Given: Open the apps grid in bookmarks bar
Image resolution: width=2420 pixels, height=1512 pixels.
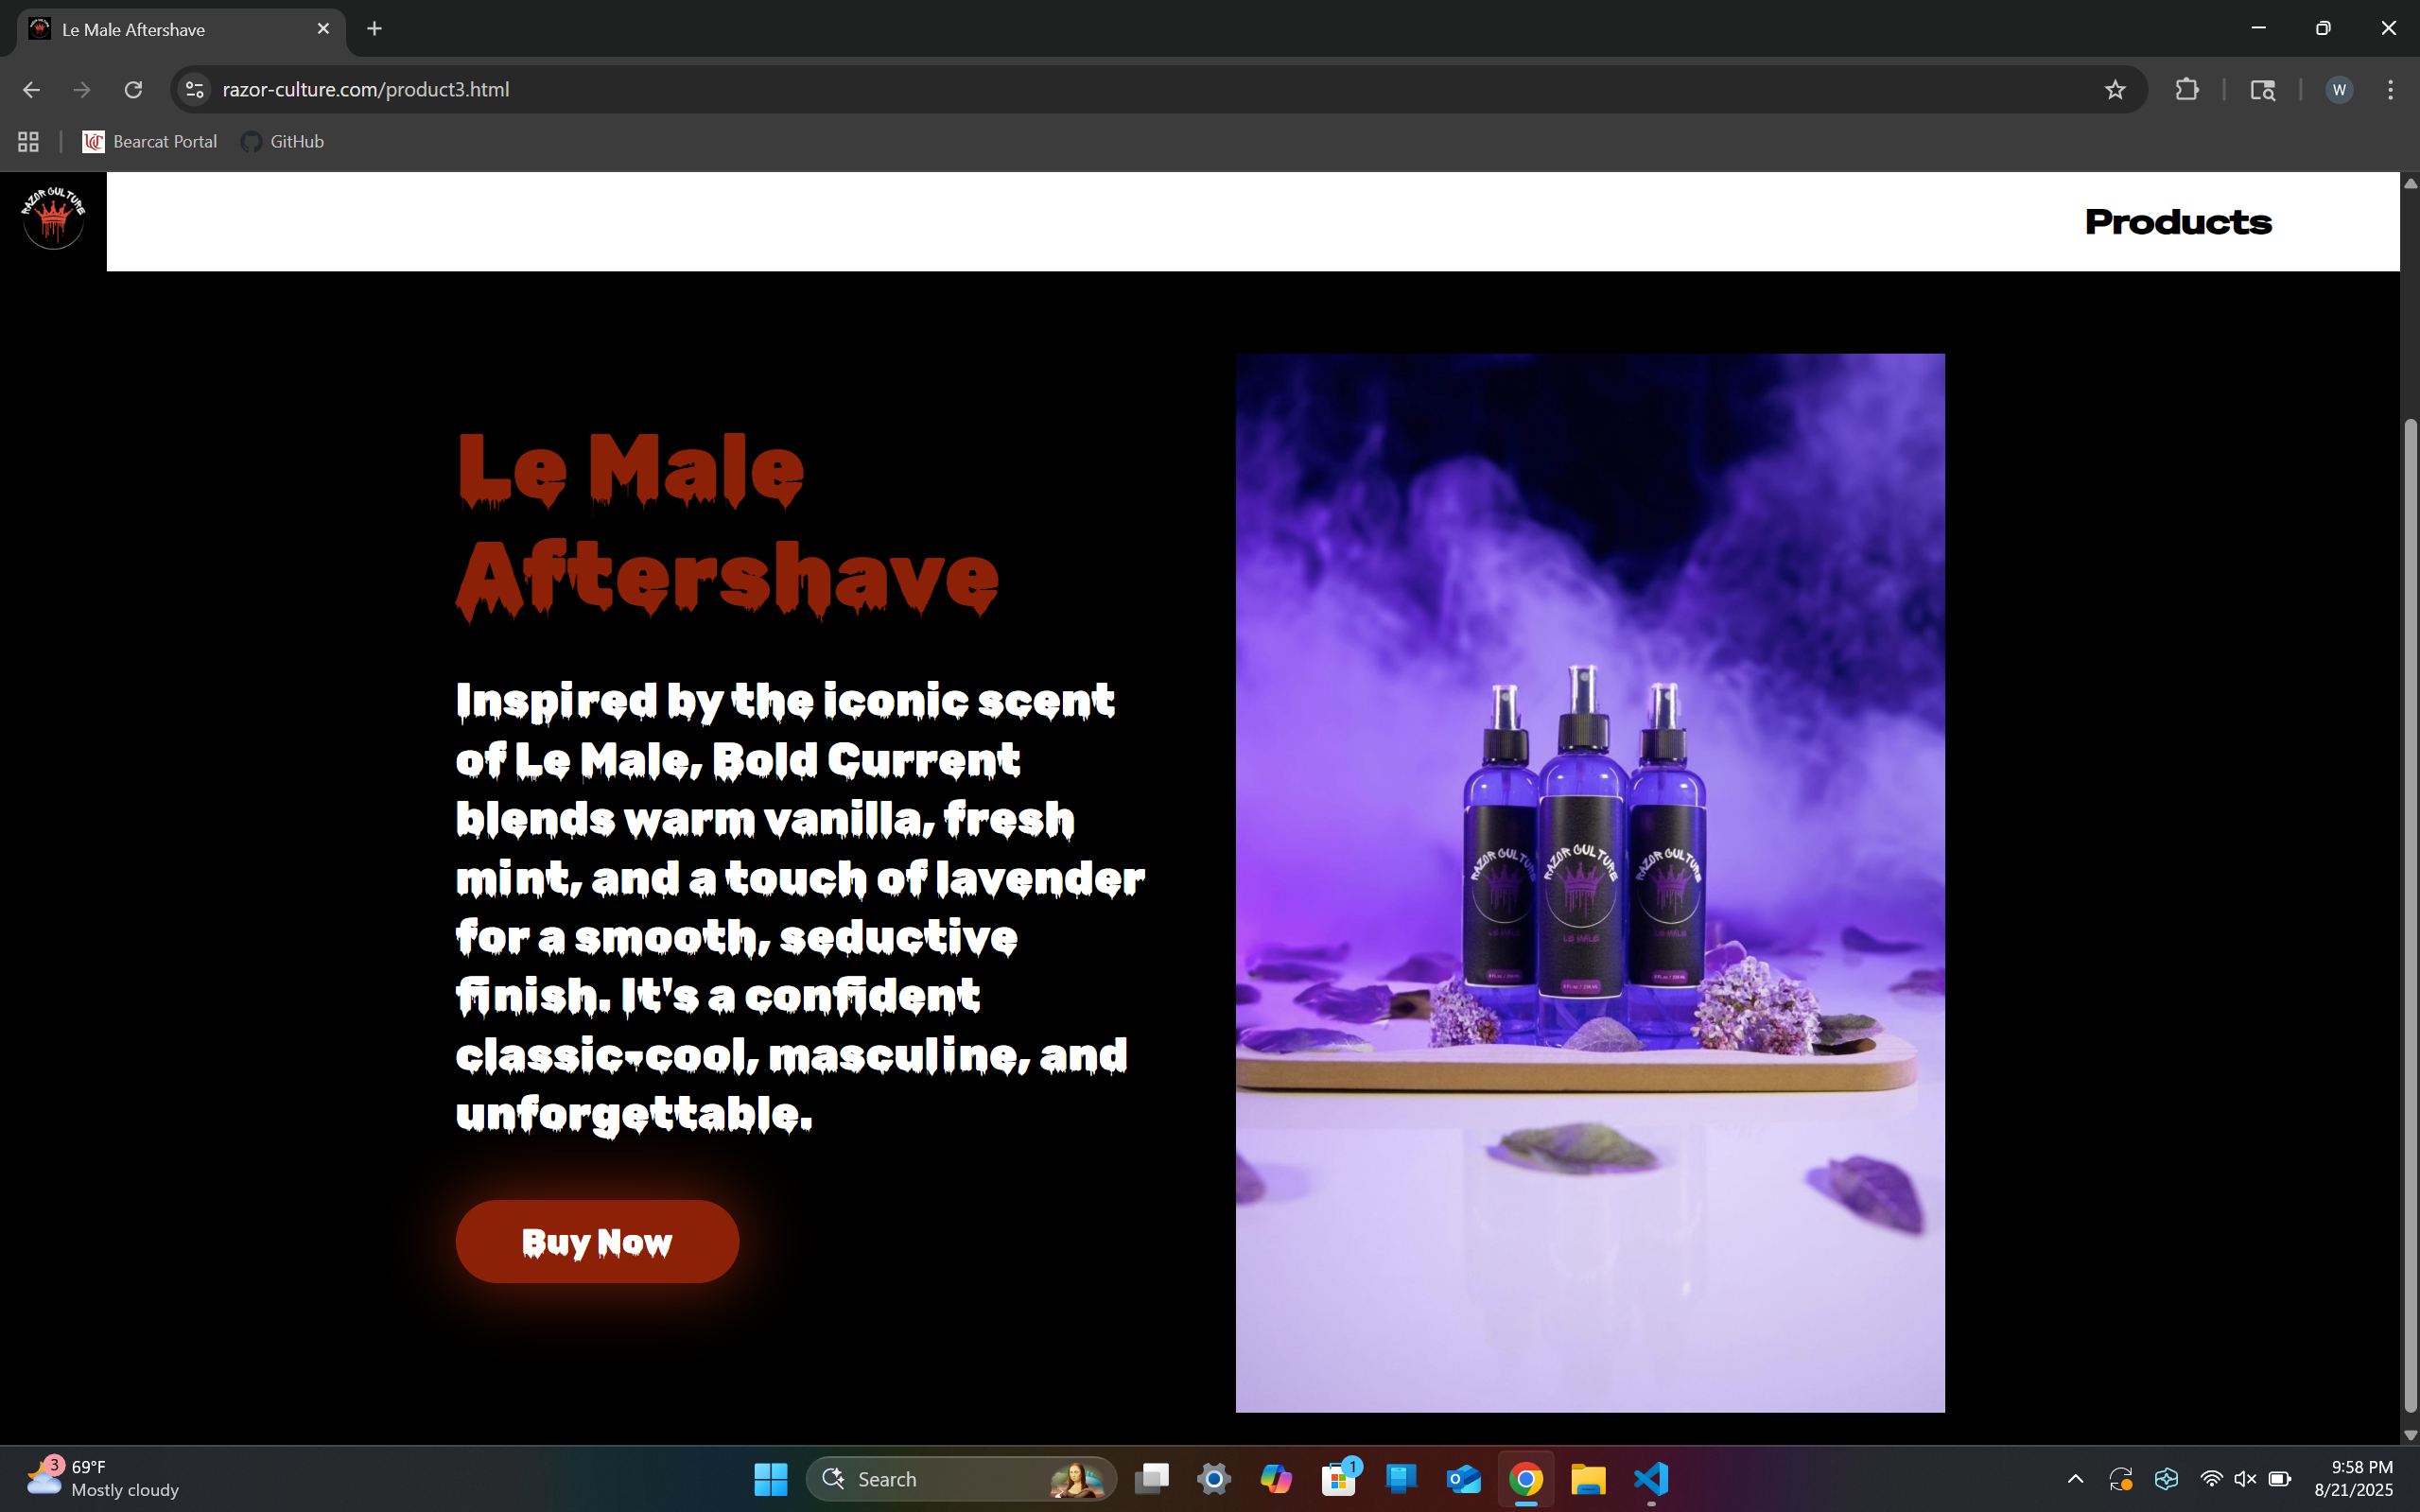Looking at the screenshot, I should pyautogui.click(x=28, y=142).
